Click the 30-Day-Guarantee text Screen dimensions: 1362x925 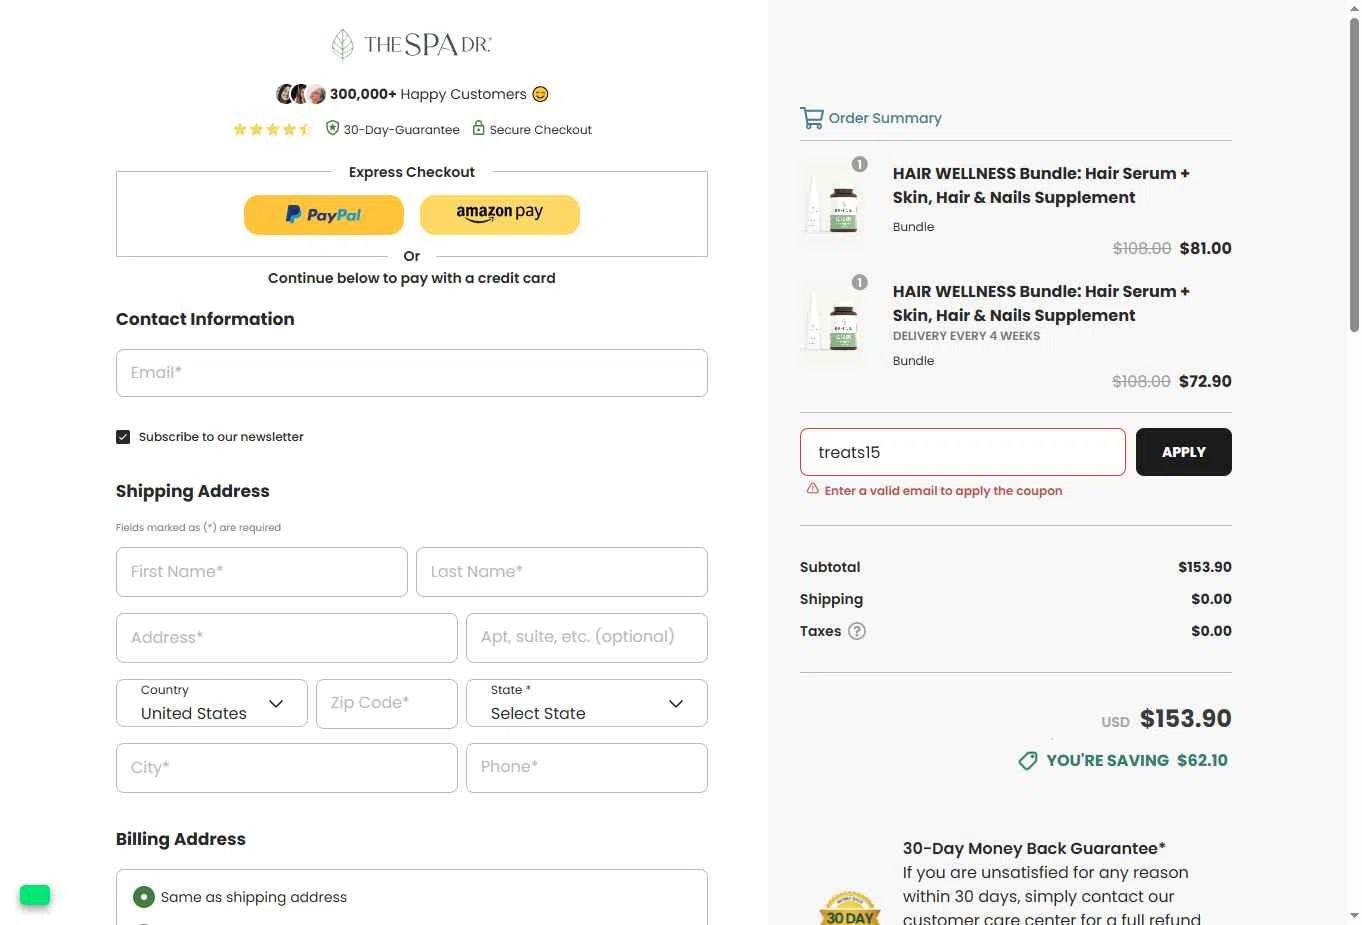(402, 130)
